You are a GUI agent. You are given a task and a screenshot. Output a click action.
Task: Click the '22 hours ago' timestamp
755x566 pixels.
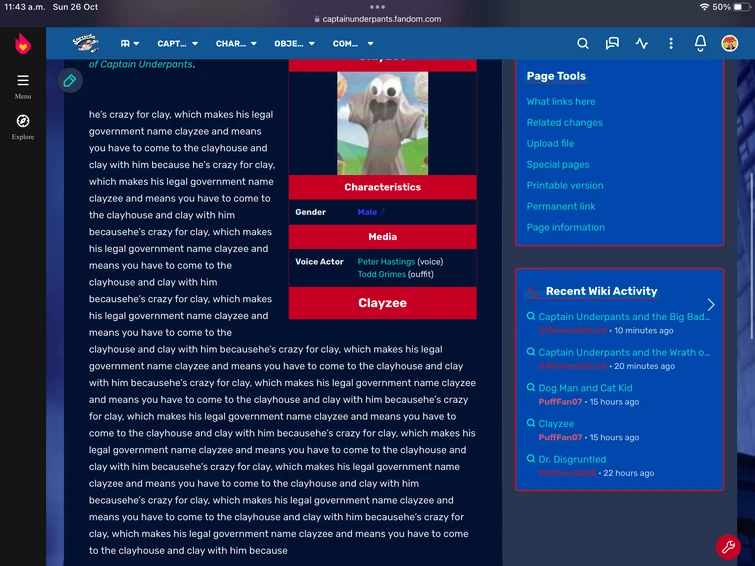coord(628,473)
